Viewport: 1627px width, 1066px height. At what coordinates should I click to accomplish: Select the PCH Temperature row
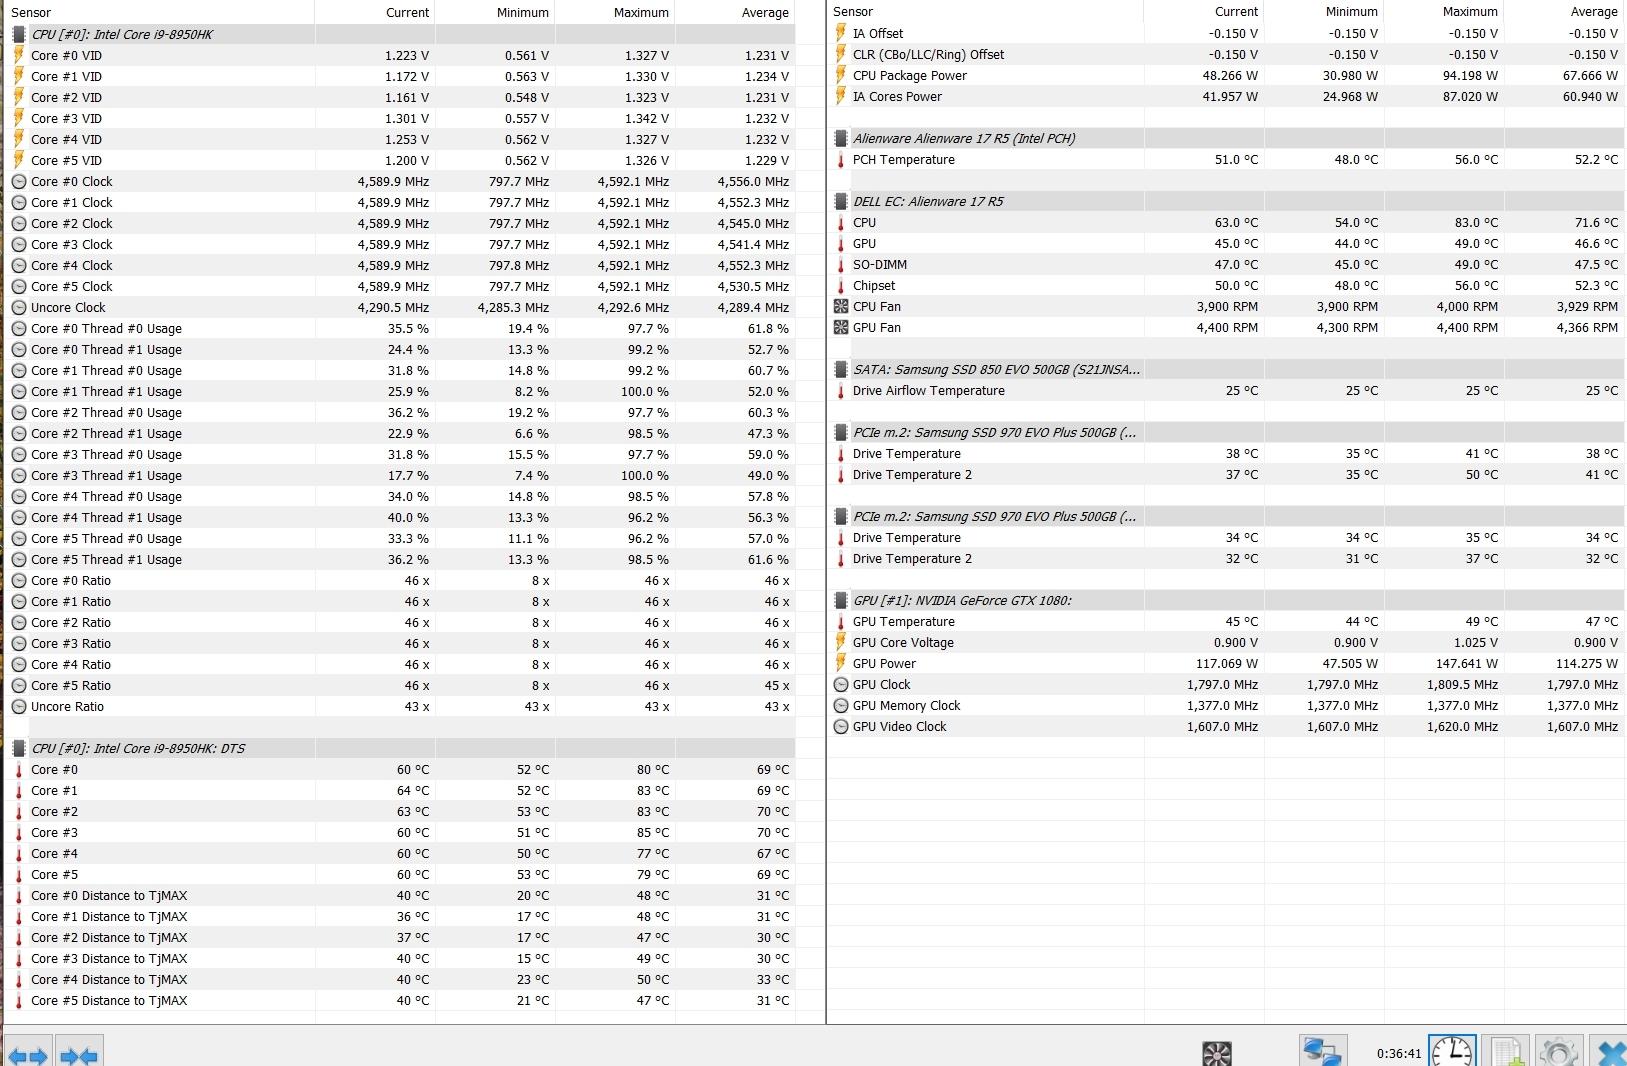903,160
